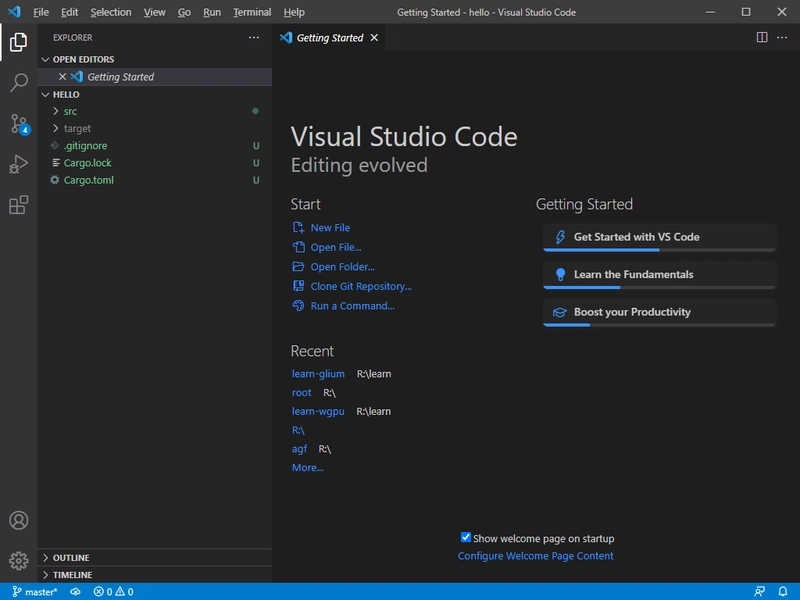Open the Terminal menu
The width and height of the screenshot is (800, 600).
pyautogui.click(x=252, y=12)
